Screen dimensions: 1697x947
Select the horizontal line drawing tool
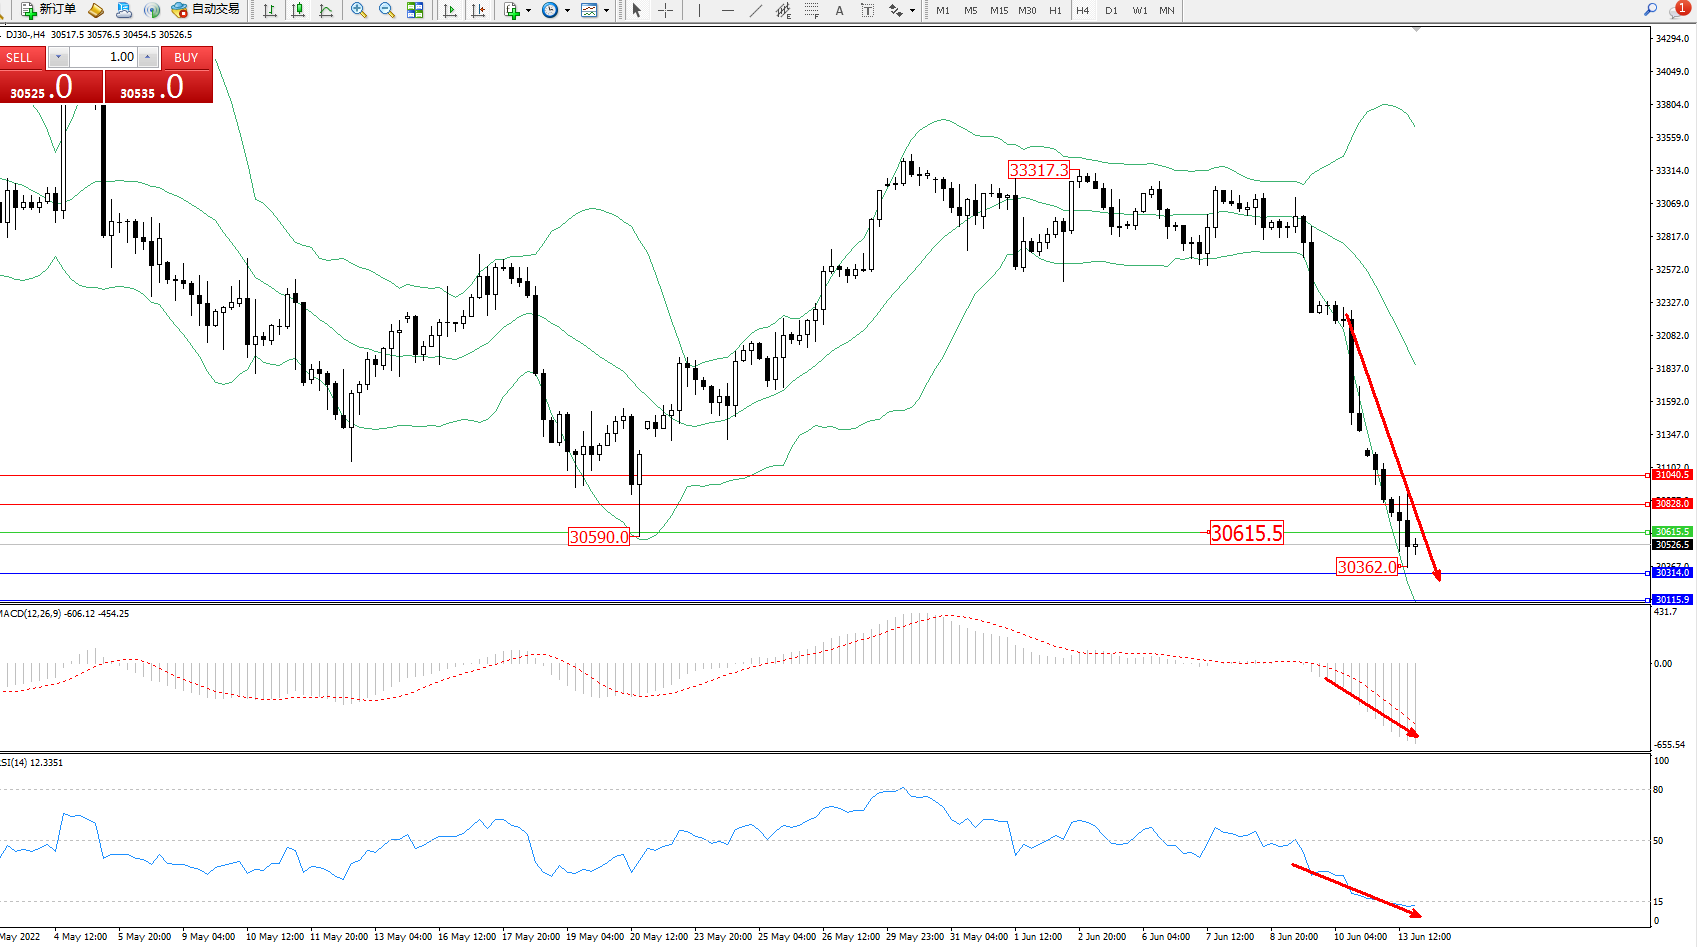[727, 10]
